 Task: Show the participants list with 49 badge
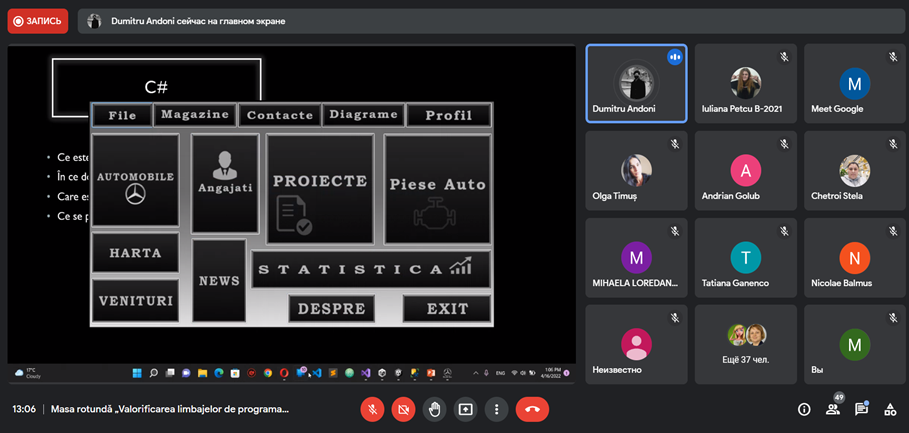[x=832, y=409]
